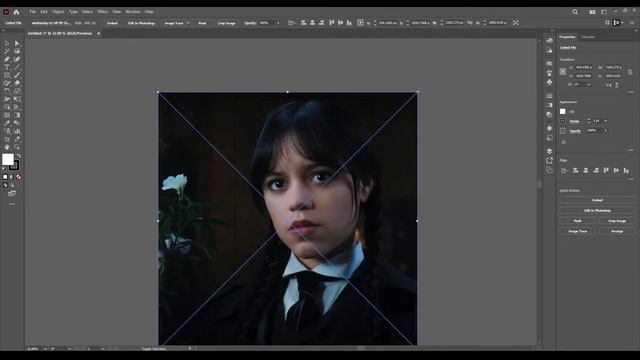
Task: Click Stroke swatch in Properties Appearance
Action: click(x=563, y=121)
